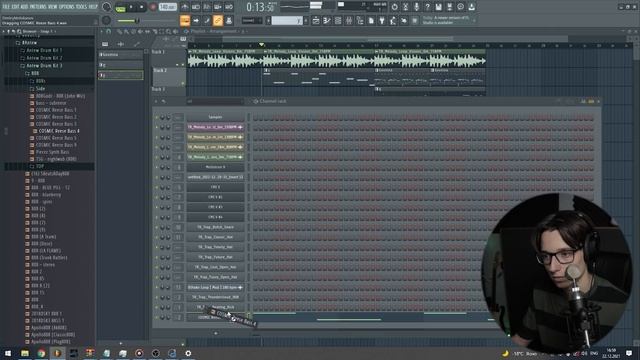Image resolution: width=640 pixels, height=360 pixels.
Task: Click the 140 tempo display
Action: point(167,7)
